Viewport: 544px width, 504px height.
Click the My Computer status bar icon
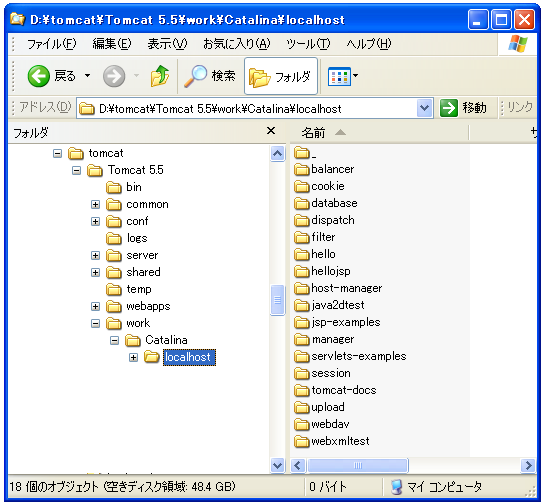click(396, 487)
